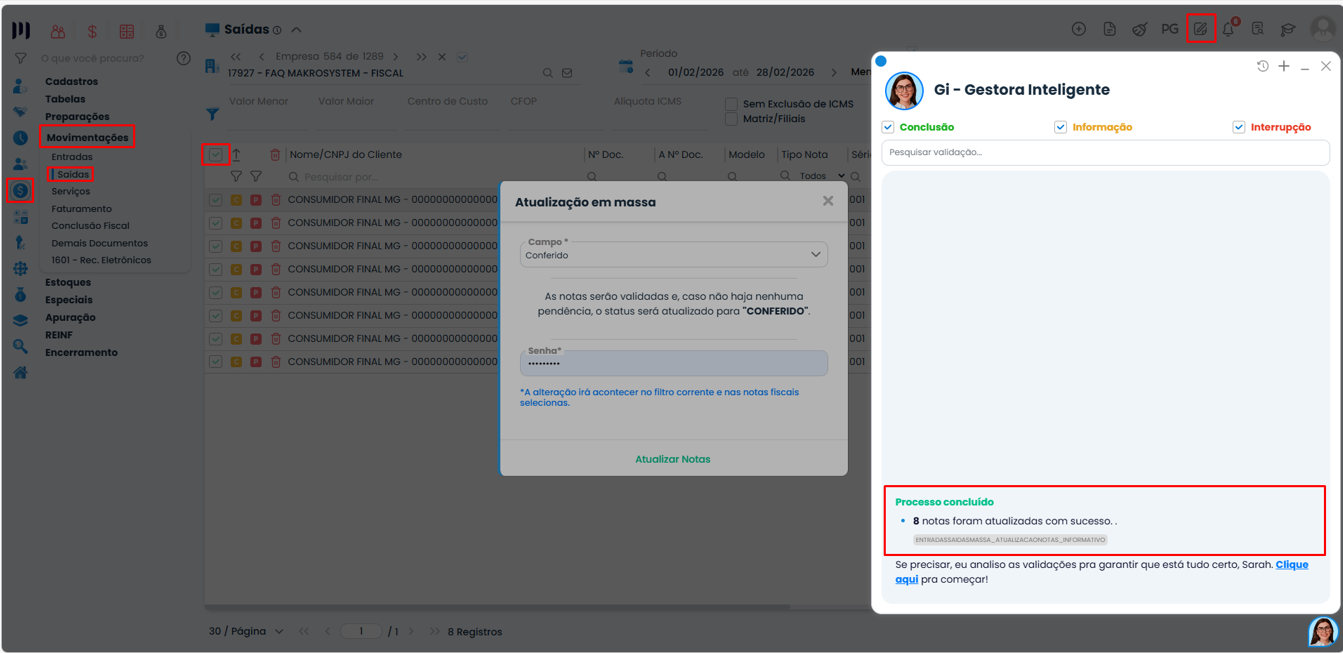1343x653 pixels.
Task: Select Conclusão Fiscal submenu item
Action: coord(90,226)
